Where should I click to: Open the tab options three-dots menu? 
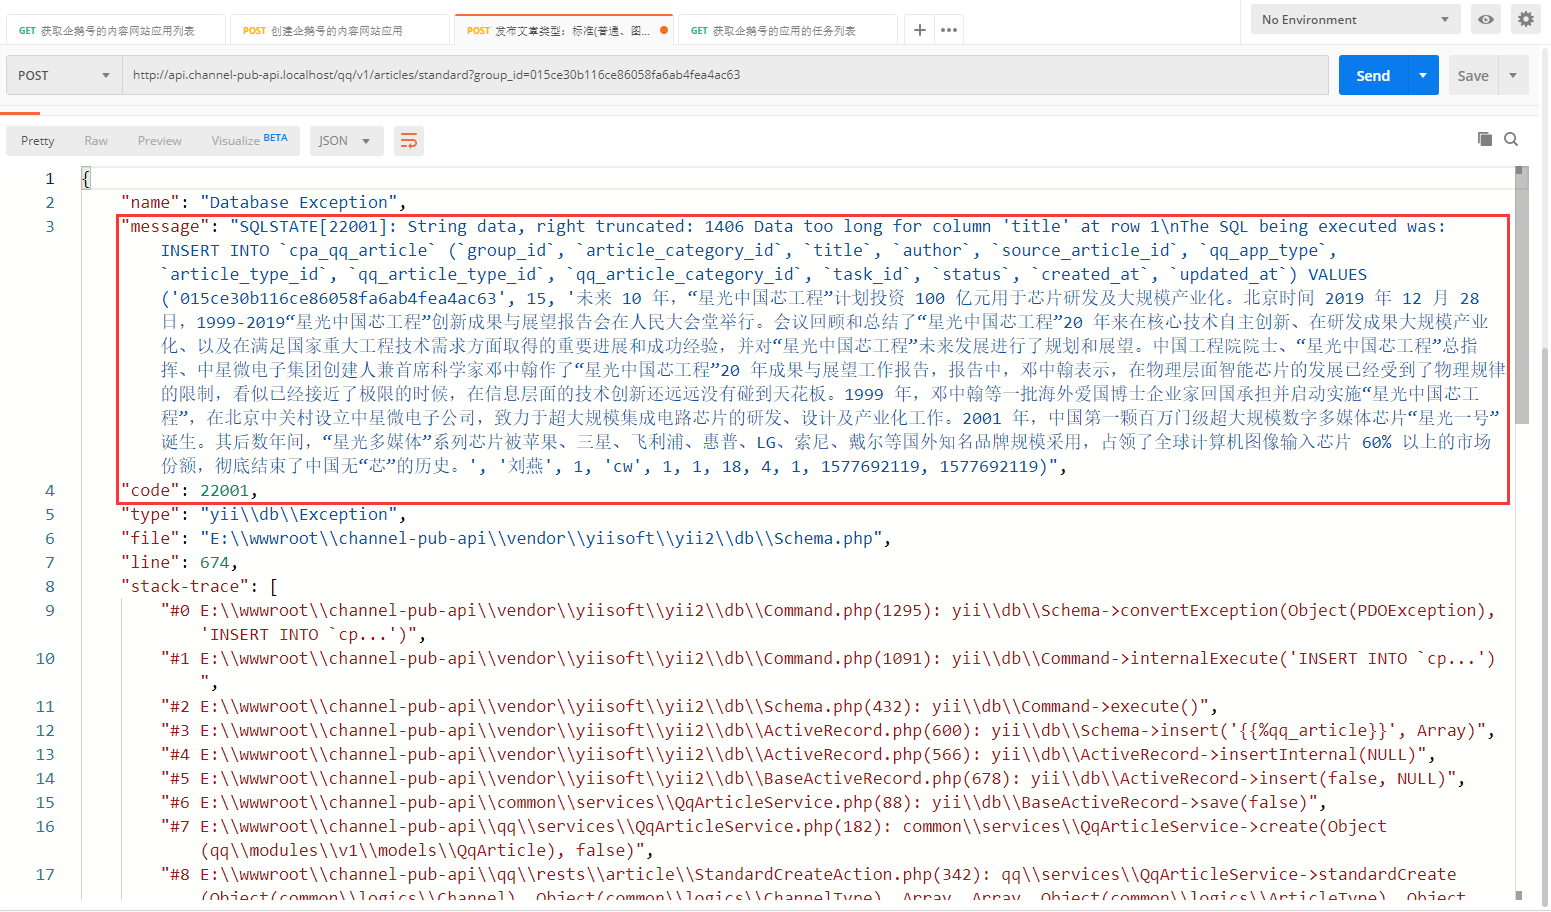tap(949, 30)
